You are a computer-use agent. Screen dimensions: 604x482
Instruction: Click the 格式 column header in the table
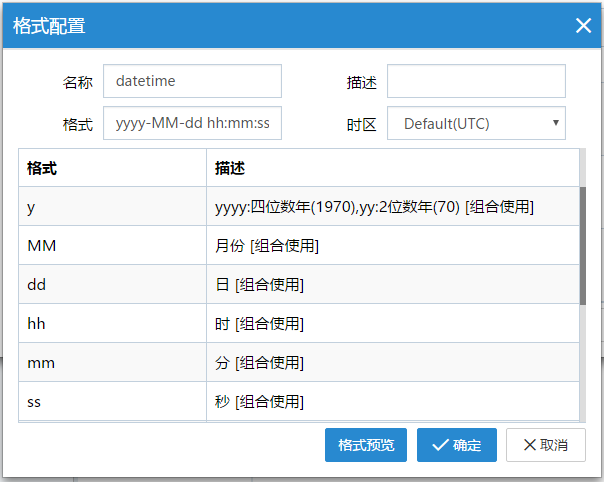[x=112, y=168]
